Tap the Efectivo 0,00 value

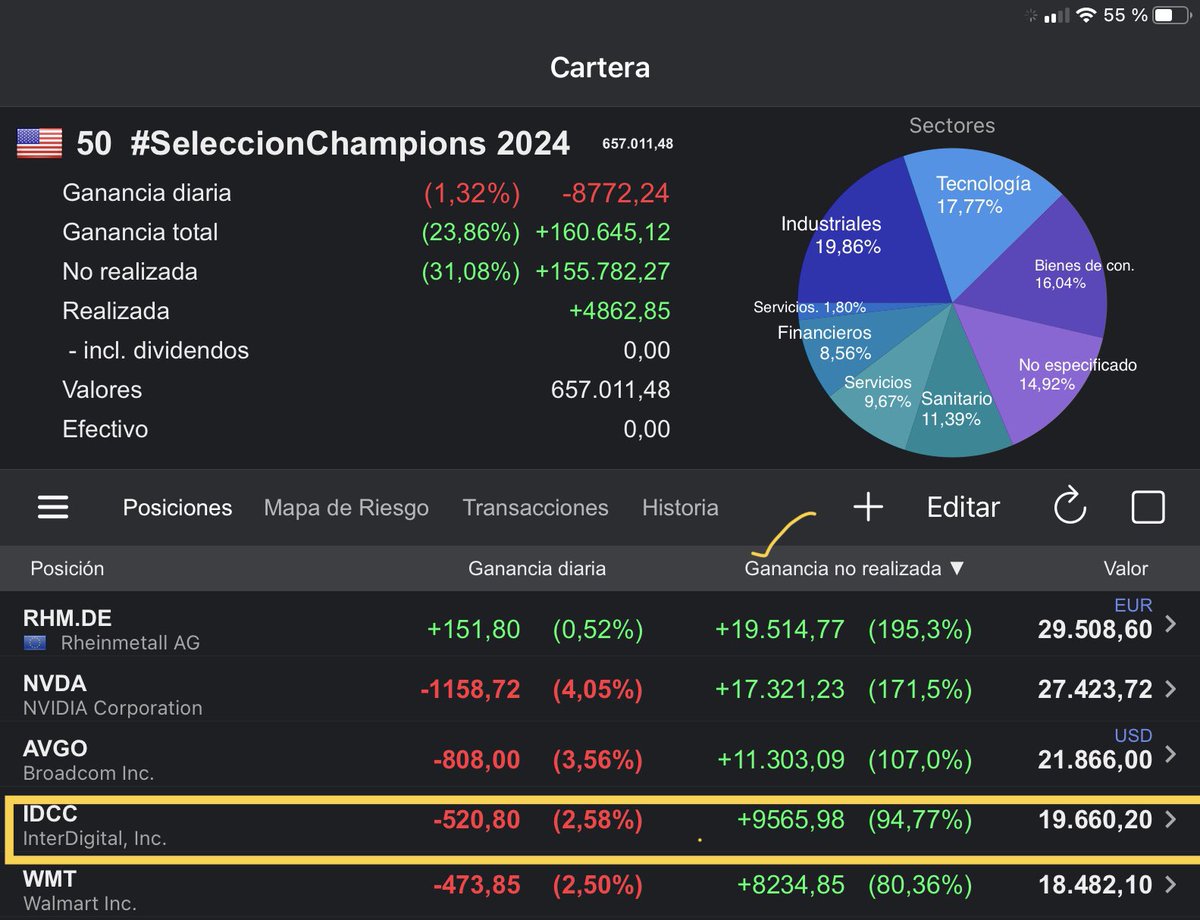coord(646,429)
